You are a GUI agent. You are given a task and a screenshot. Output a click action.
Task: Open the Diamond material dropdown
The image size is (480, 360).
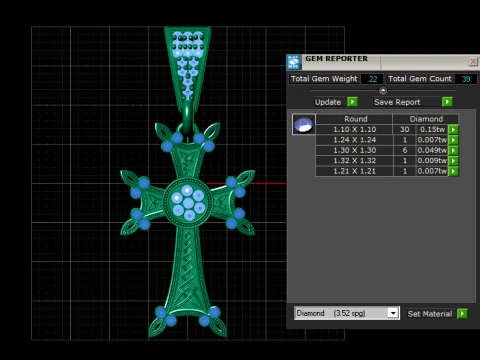(393, 313)
